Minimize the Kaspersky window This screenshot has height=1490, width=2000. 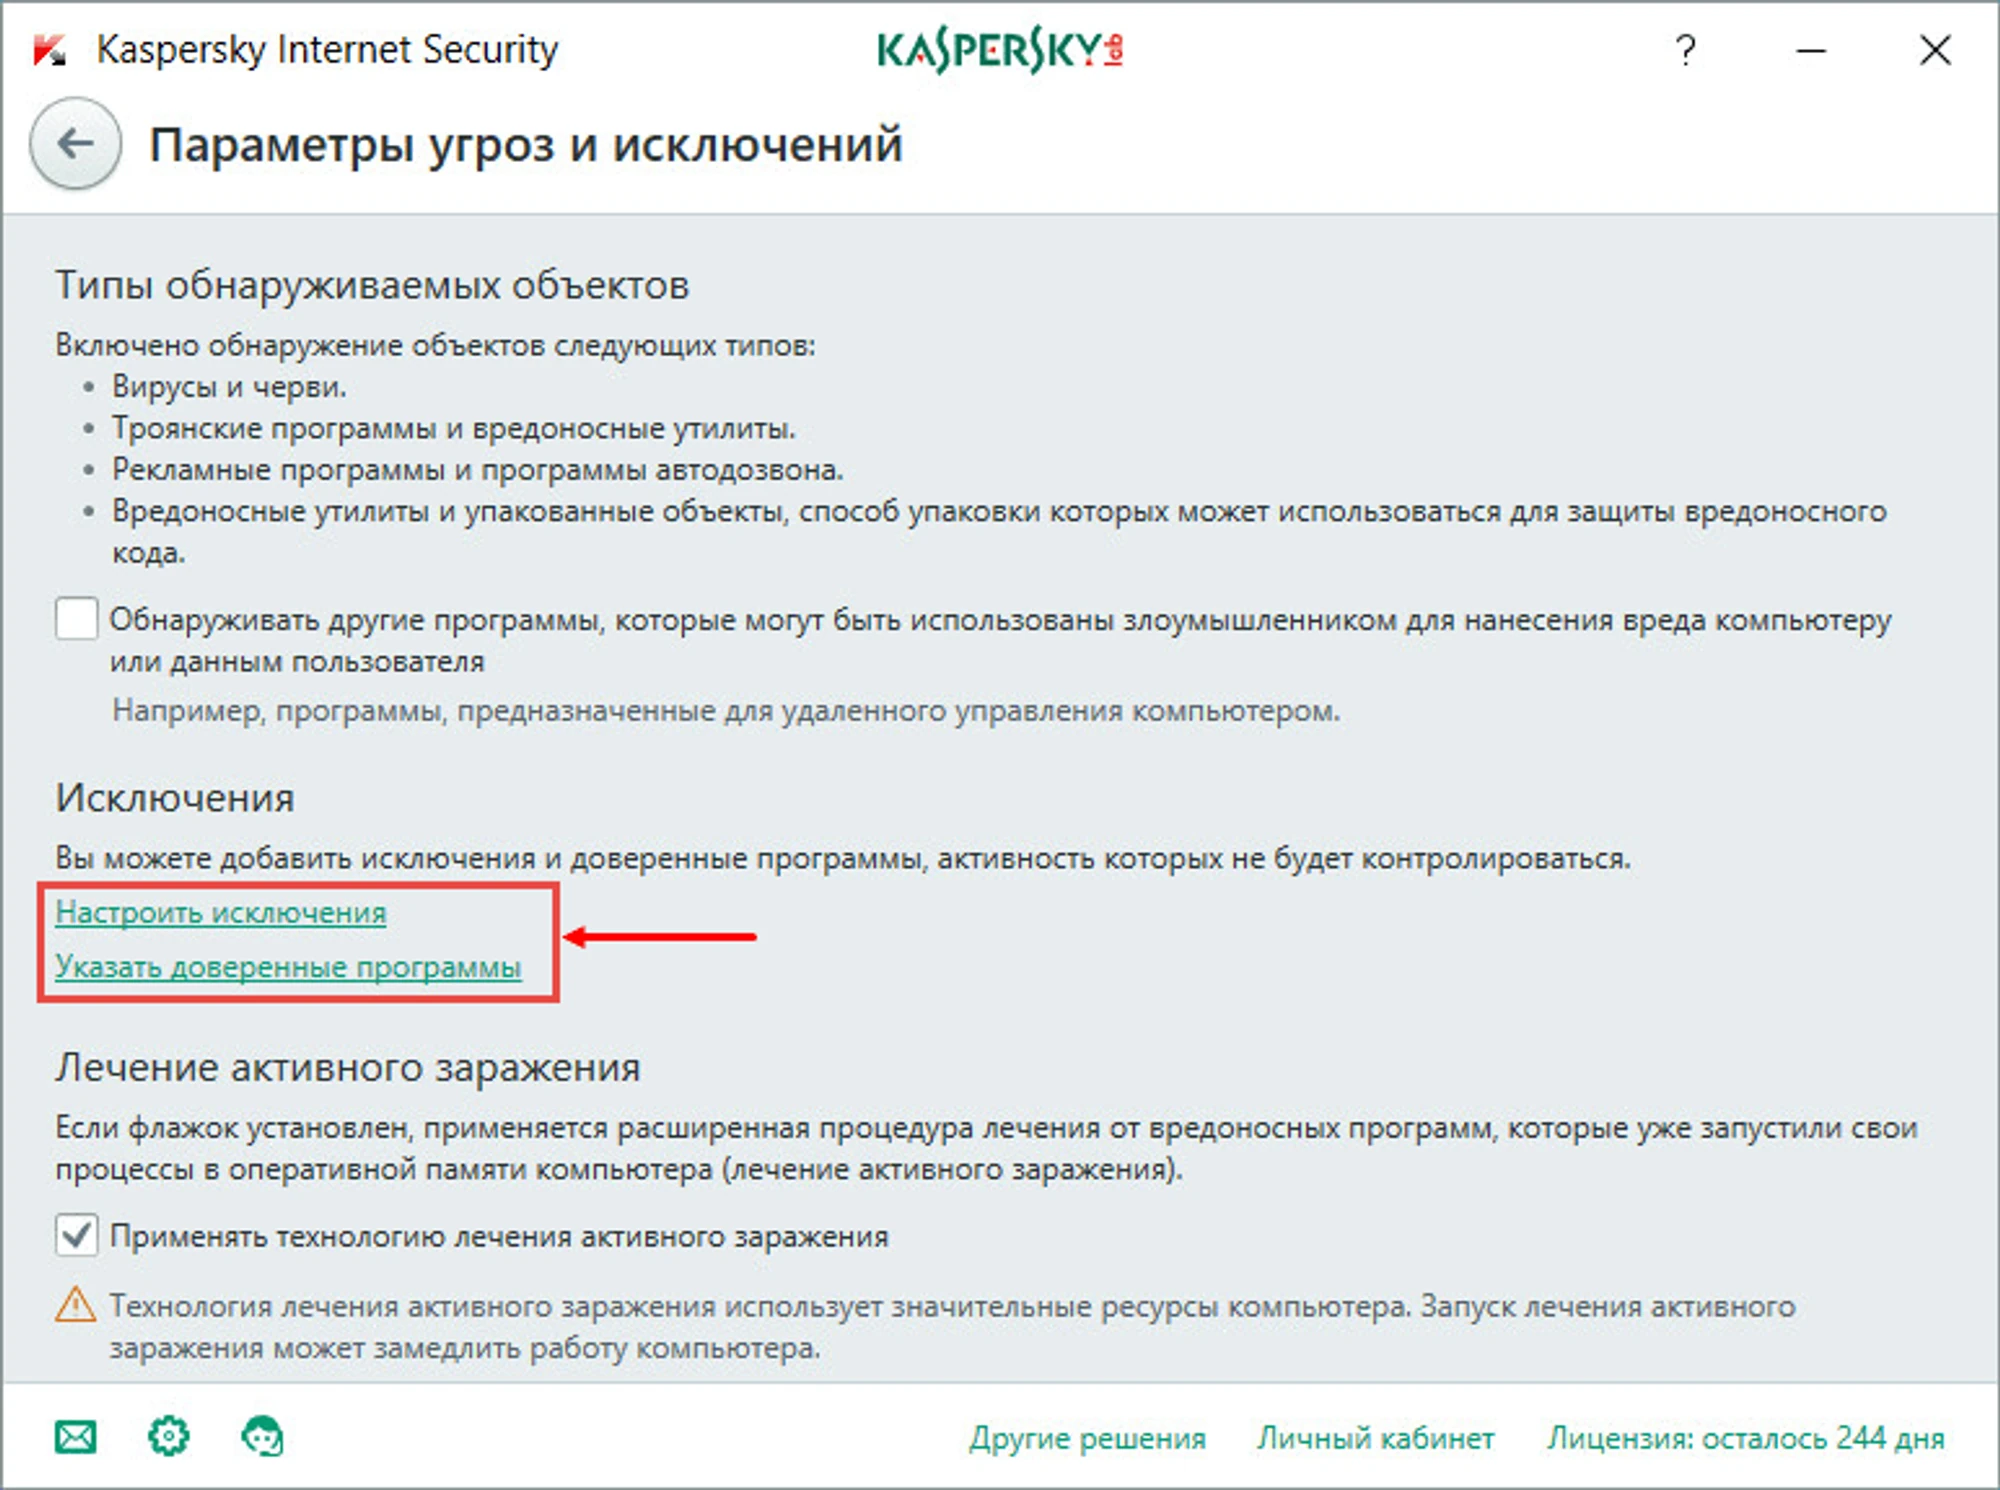[x=1811, y=50]
